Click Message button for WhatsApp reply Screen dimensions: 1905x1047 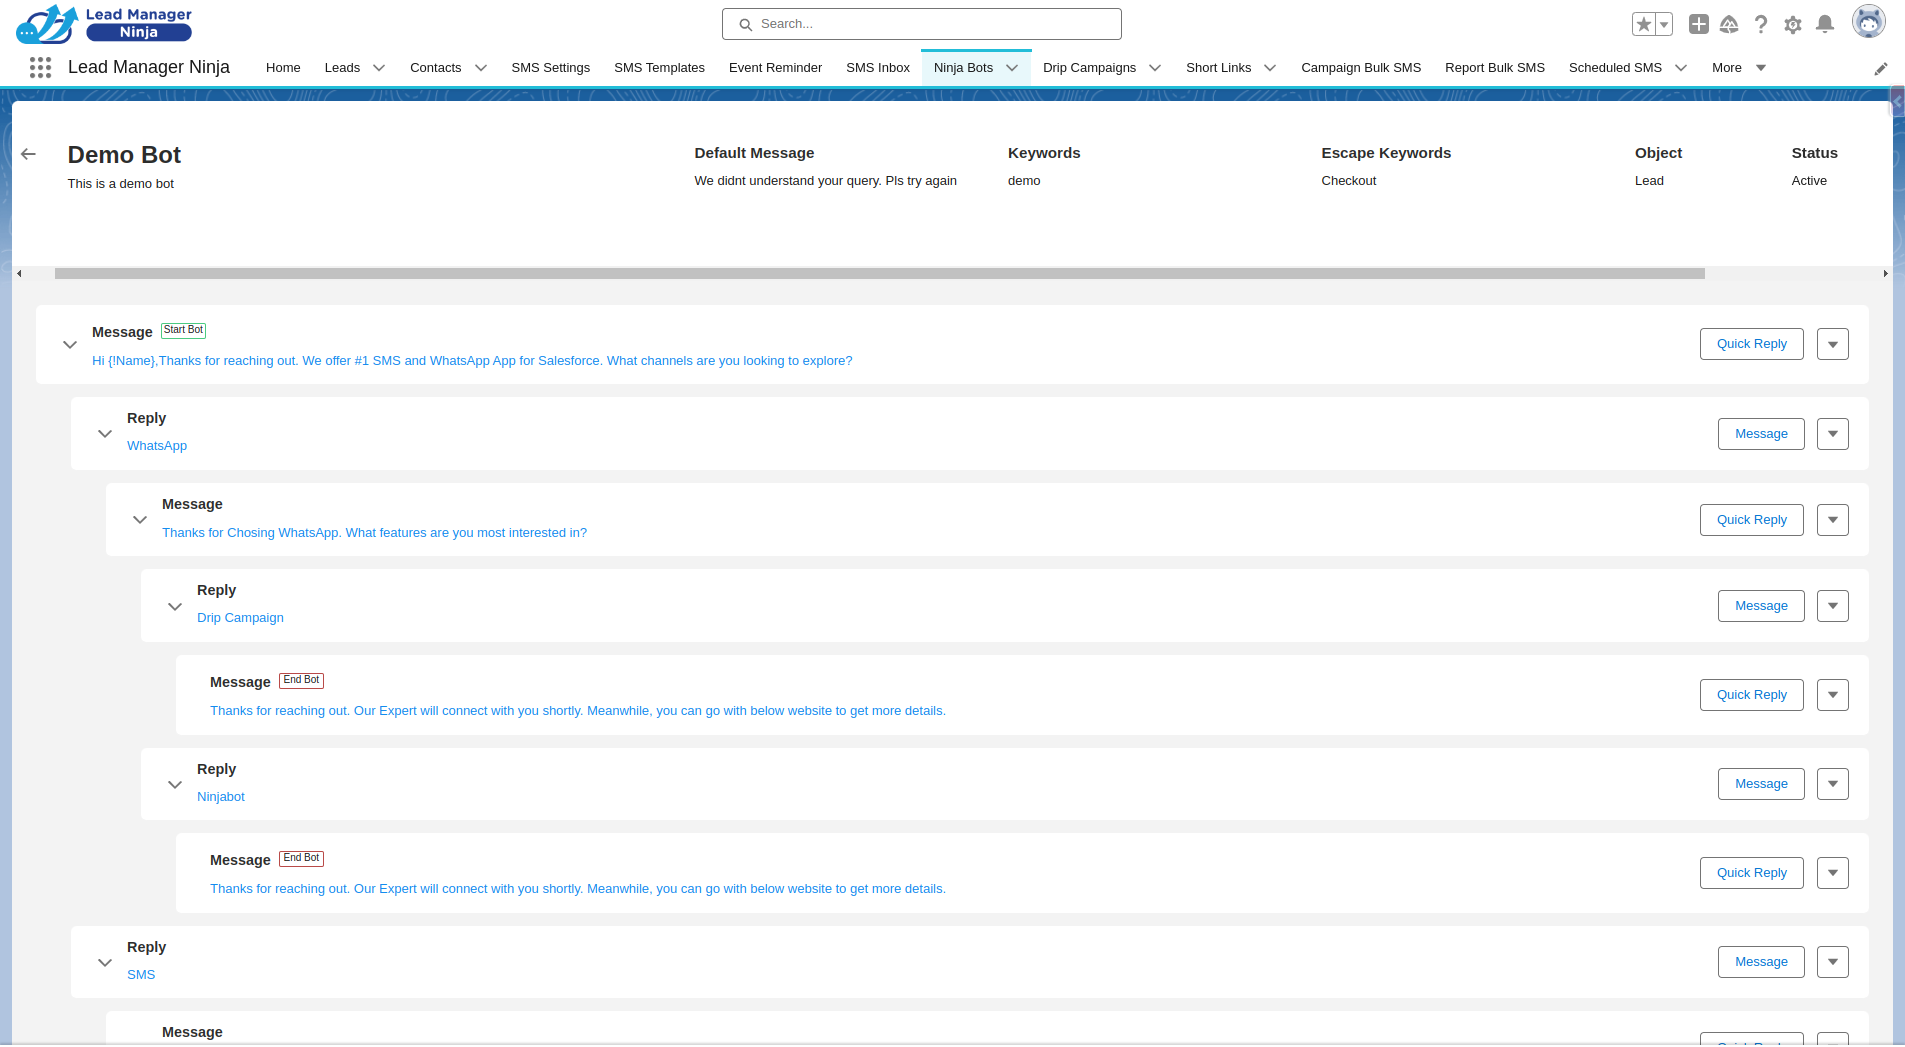[1761, 434]
